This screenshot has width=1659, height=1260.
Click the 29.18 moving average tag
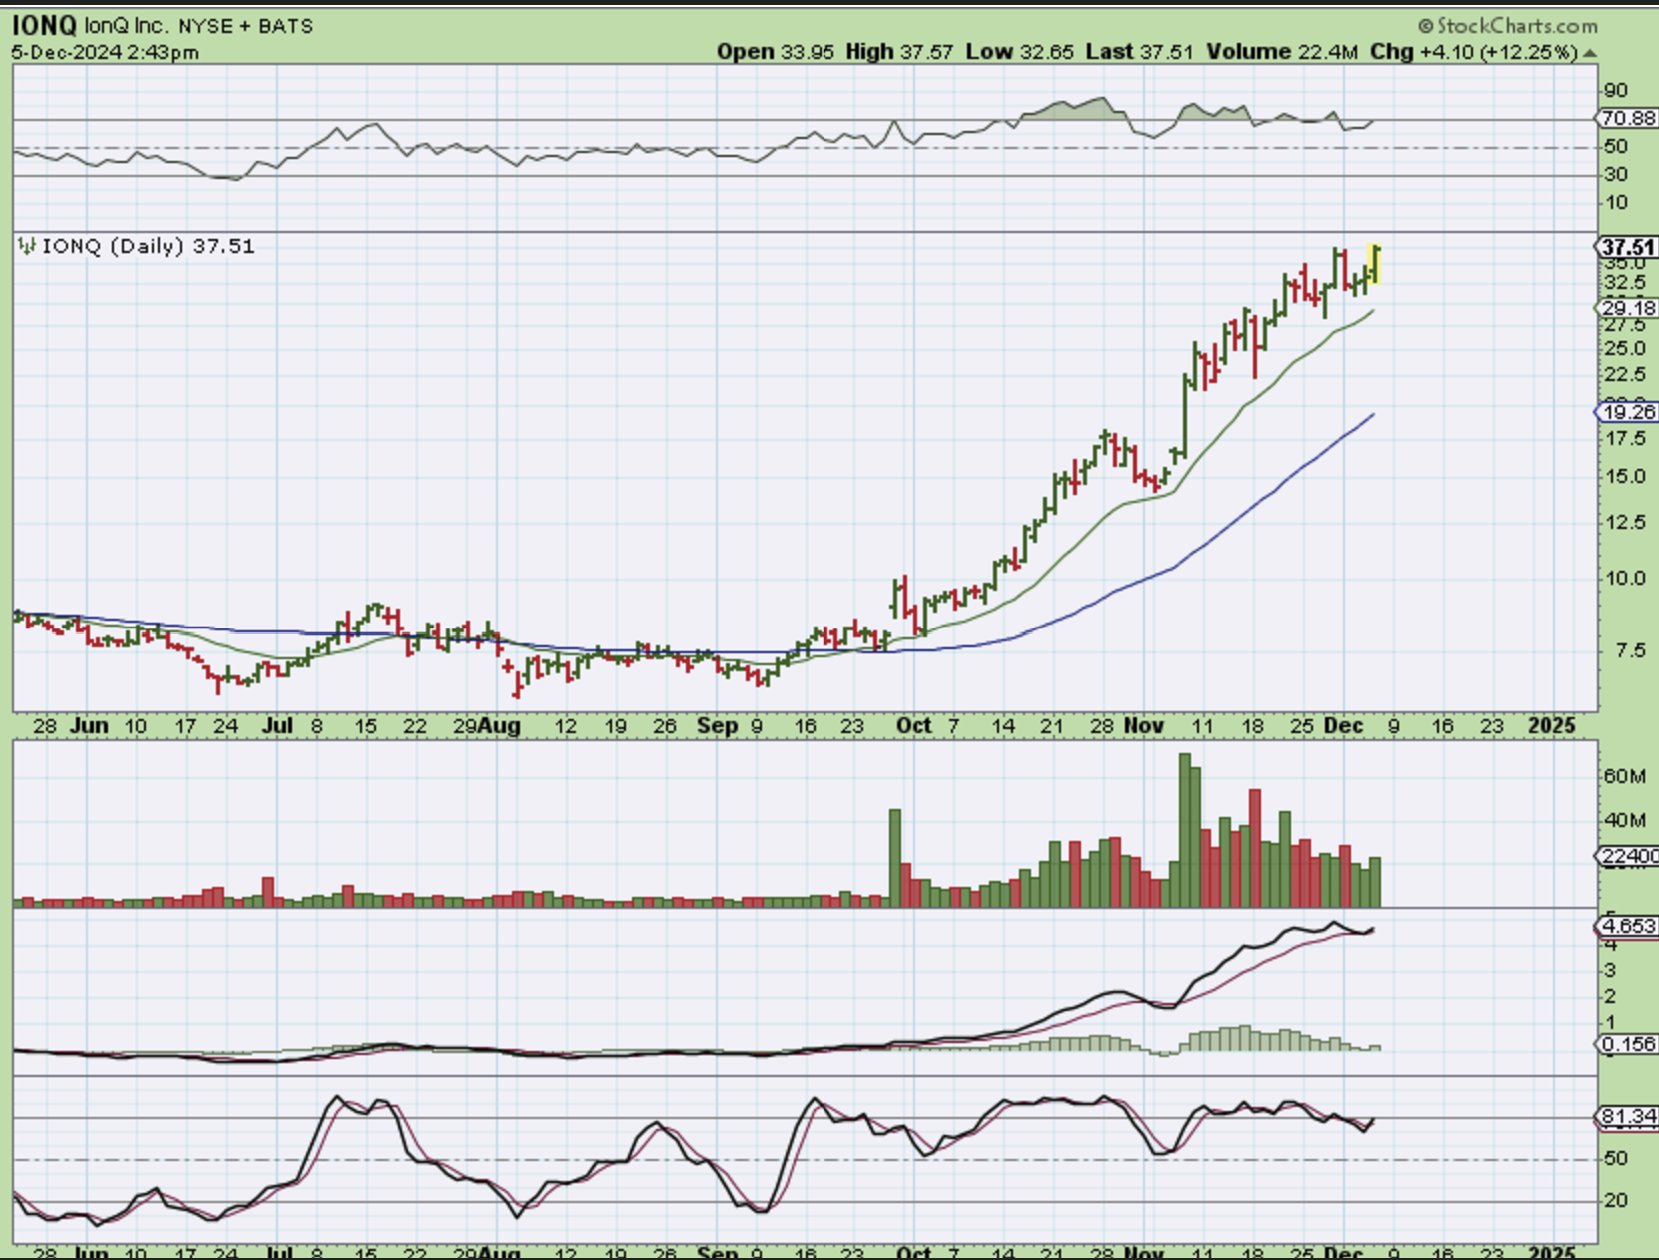coord(1627,308)
